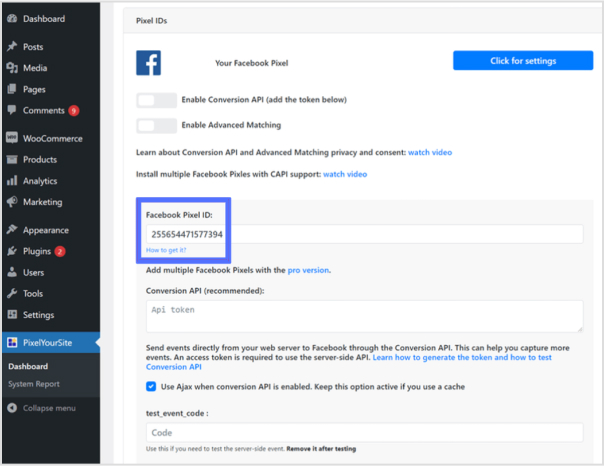Click the Posts pin icon

tap(12, 47)
